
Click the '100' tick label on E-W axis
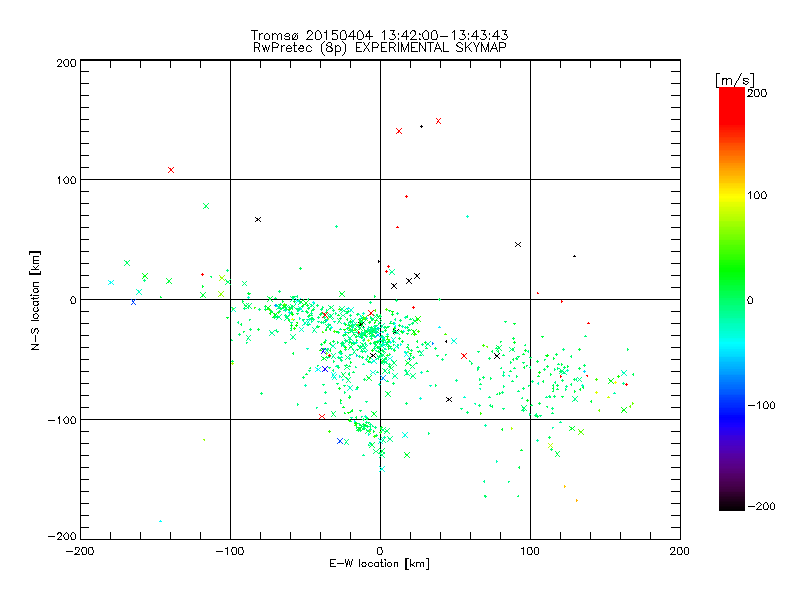point(530,551)
